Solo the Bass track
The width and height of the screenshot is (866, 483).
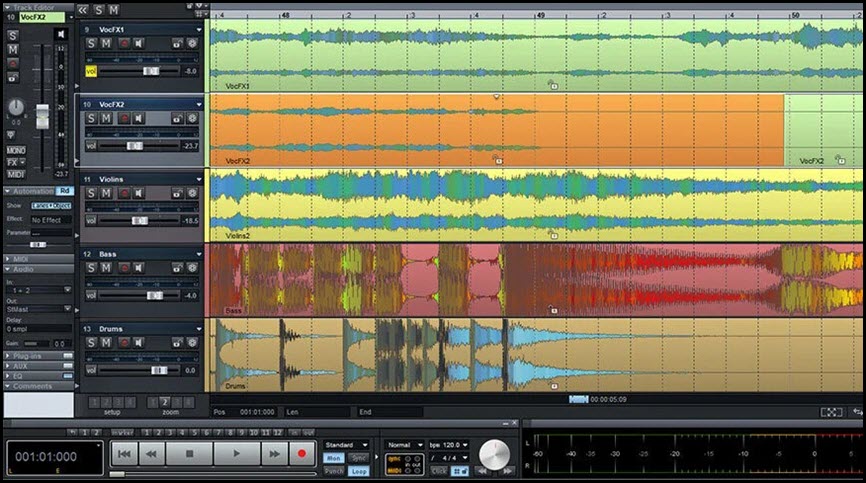tap(91, 268)
